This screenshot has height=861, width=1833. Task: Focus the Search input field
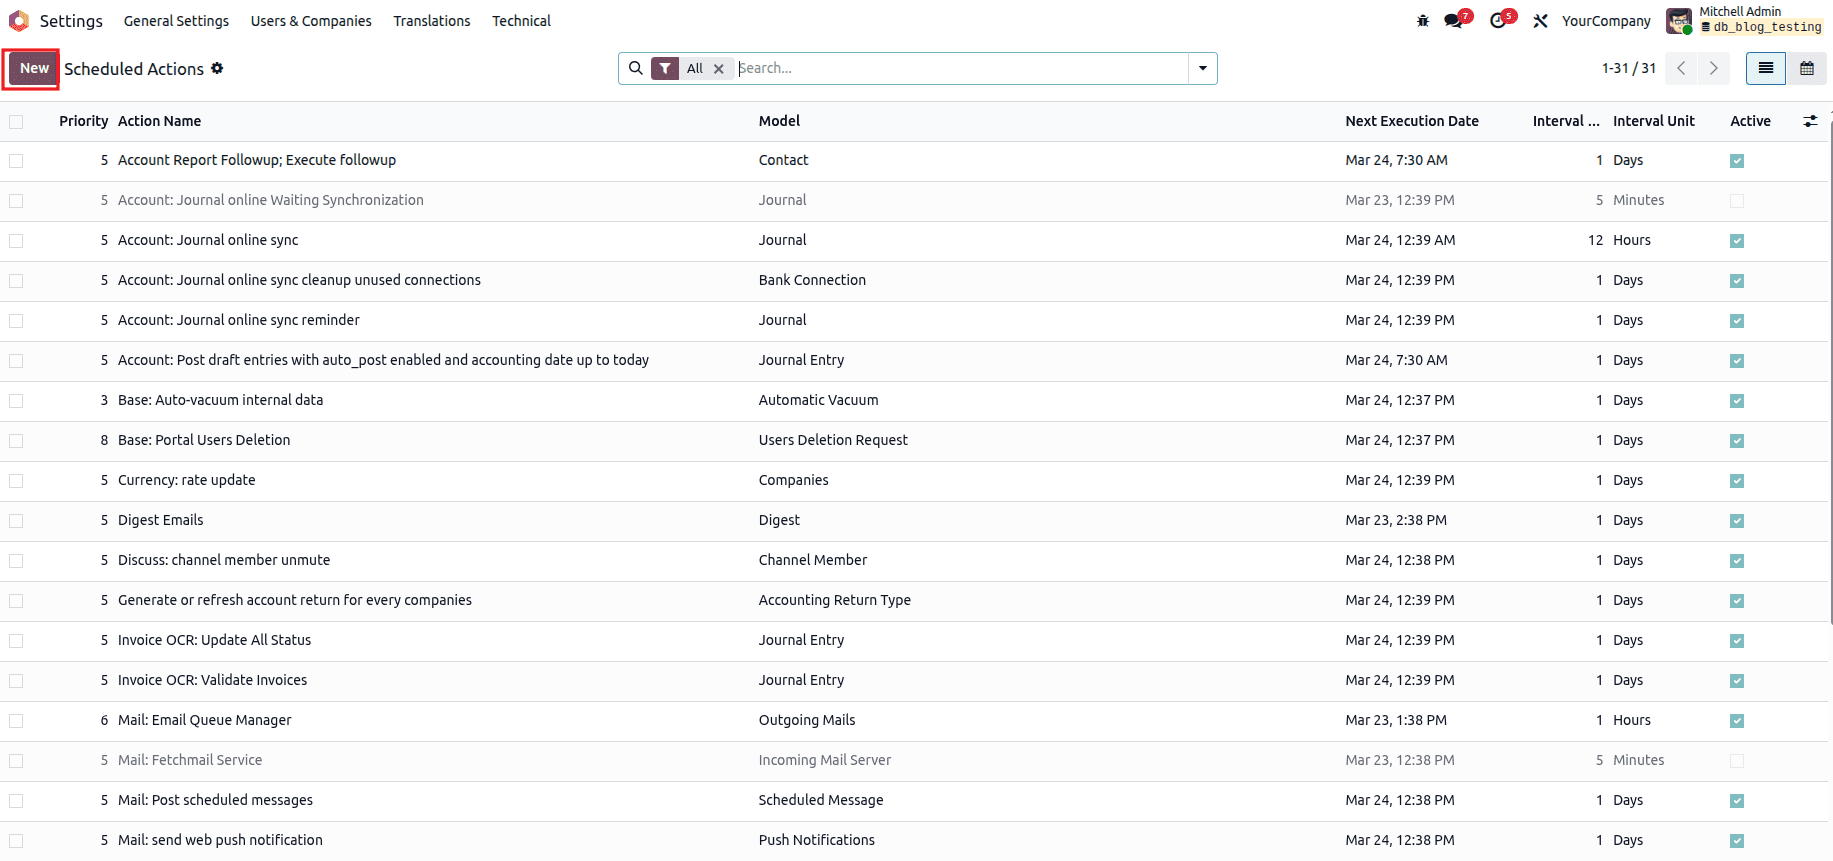point(960,68)
